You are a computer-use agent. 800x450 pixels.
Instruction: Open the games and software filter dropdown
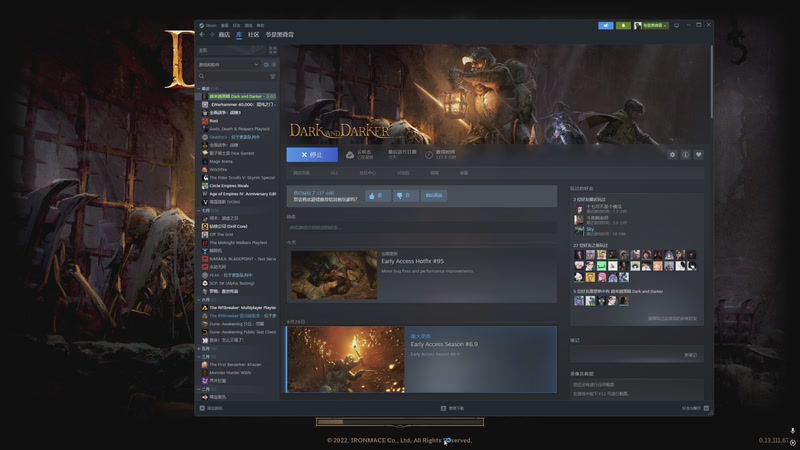point(229,65)
